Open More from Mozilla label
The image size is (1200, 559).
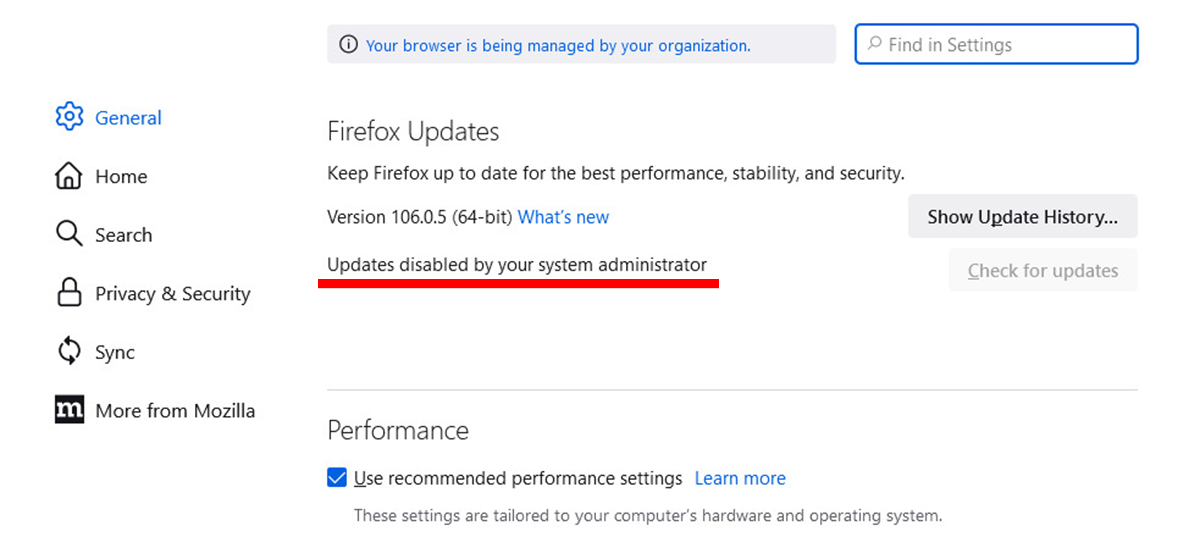tap(175, 411)
